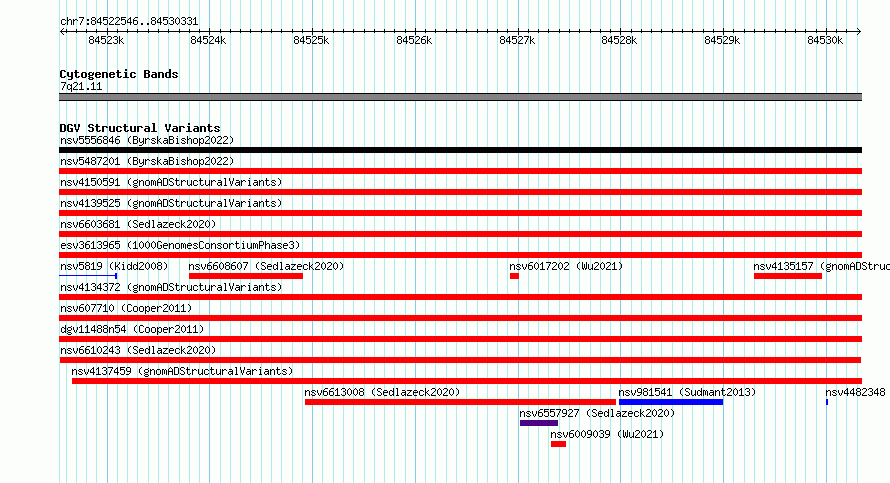
Task: Click the DGV Structural Variants track title
Action: click(140, 128)
